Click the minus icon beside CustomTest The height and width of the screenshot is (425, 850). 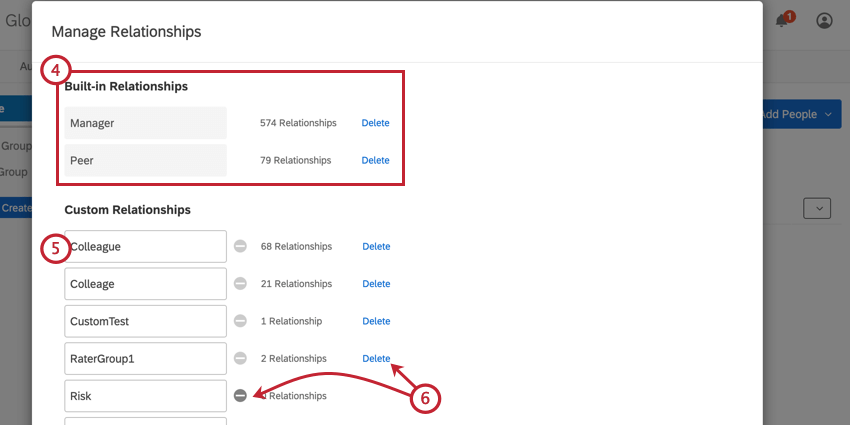240,321
